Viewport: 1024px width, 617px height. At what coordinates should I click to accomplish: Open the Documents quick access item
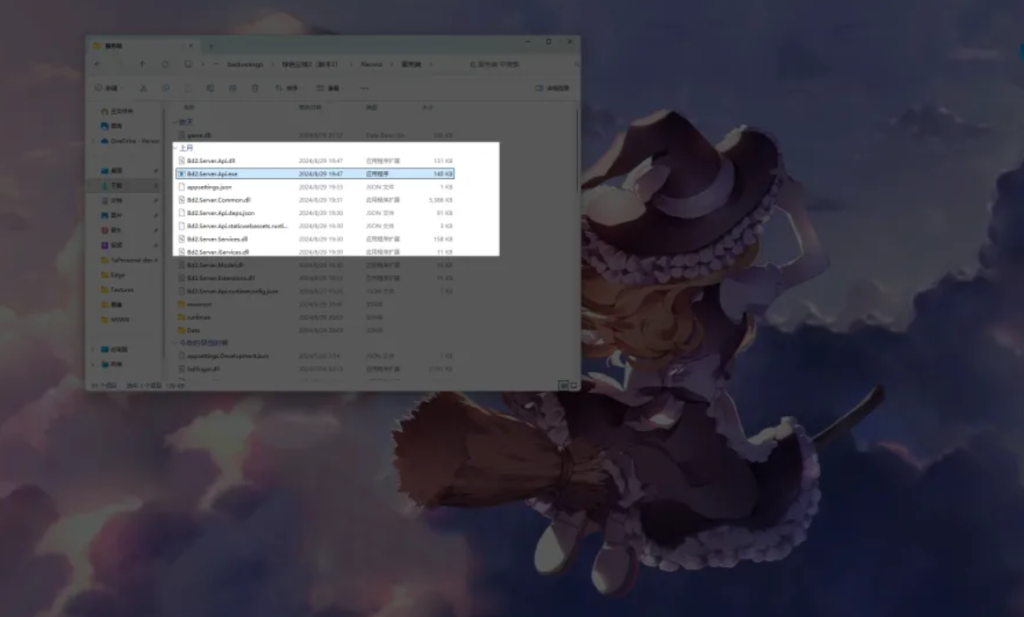tap(112, 200)
